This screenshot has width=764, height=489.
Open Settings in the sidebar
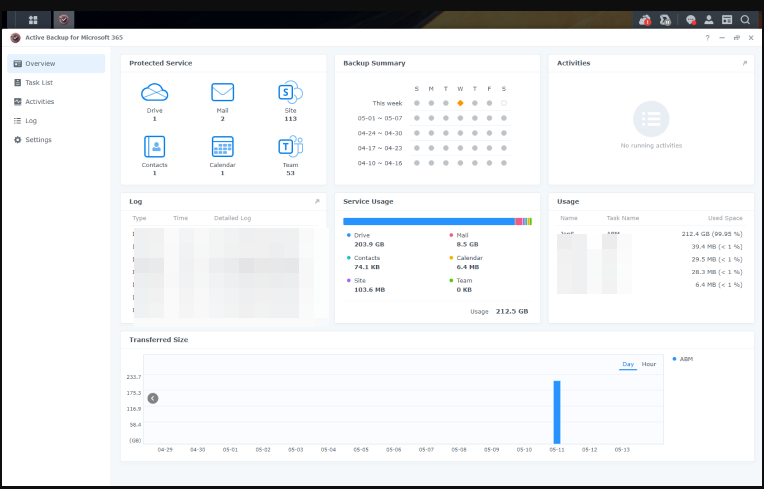(x=56, y=139)
